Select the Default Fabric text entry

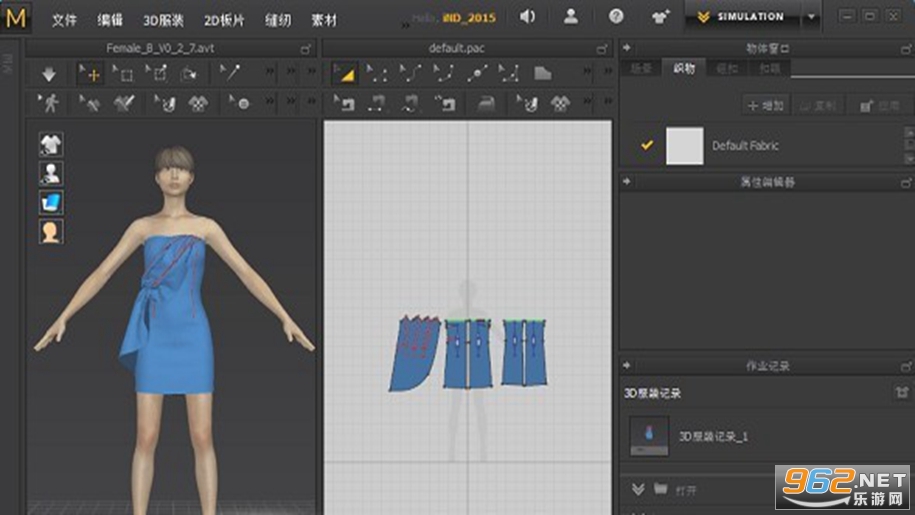(745, 145)
